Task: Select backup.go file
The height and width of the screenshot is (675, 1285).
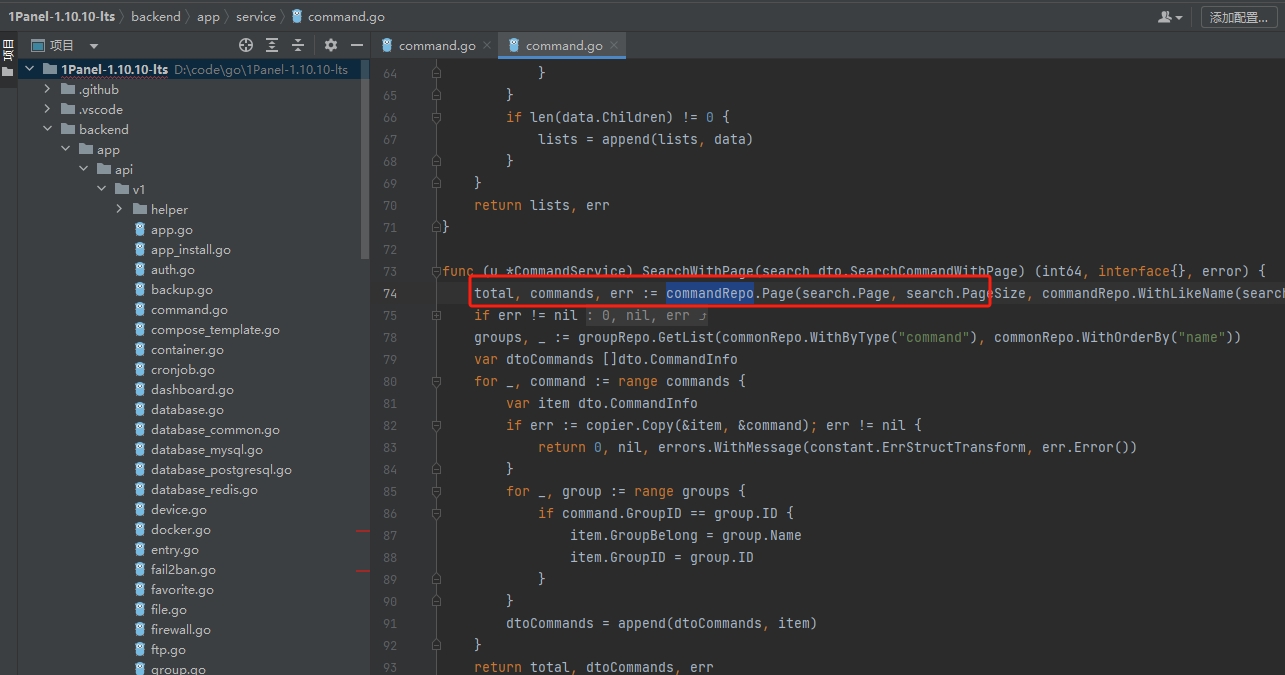Action: [x=182, y=289]
